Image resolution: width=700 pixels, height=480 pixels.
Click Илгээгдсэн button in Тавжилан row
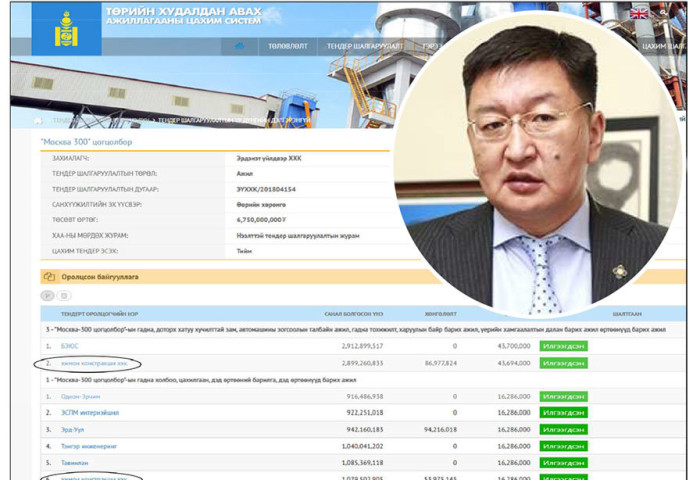[563, 462]
